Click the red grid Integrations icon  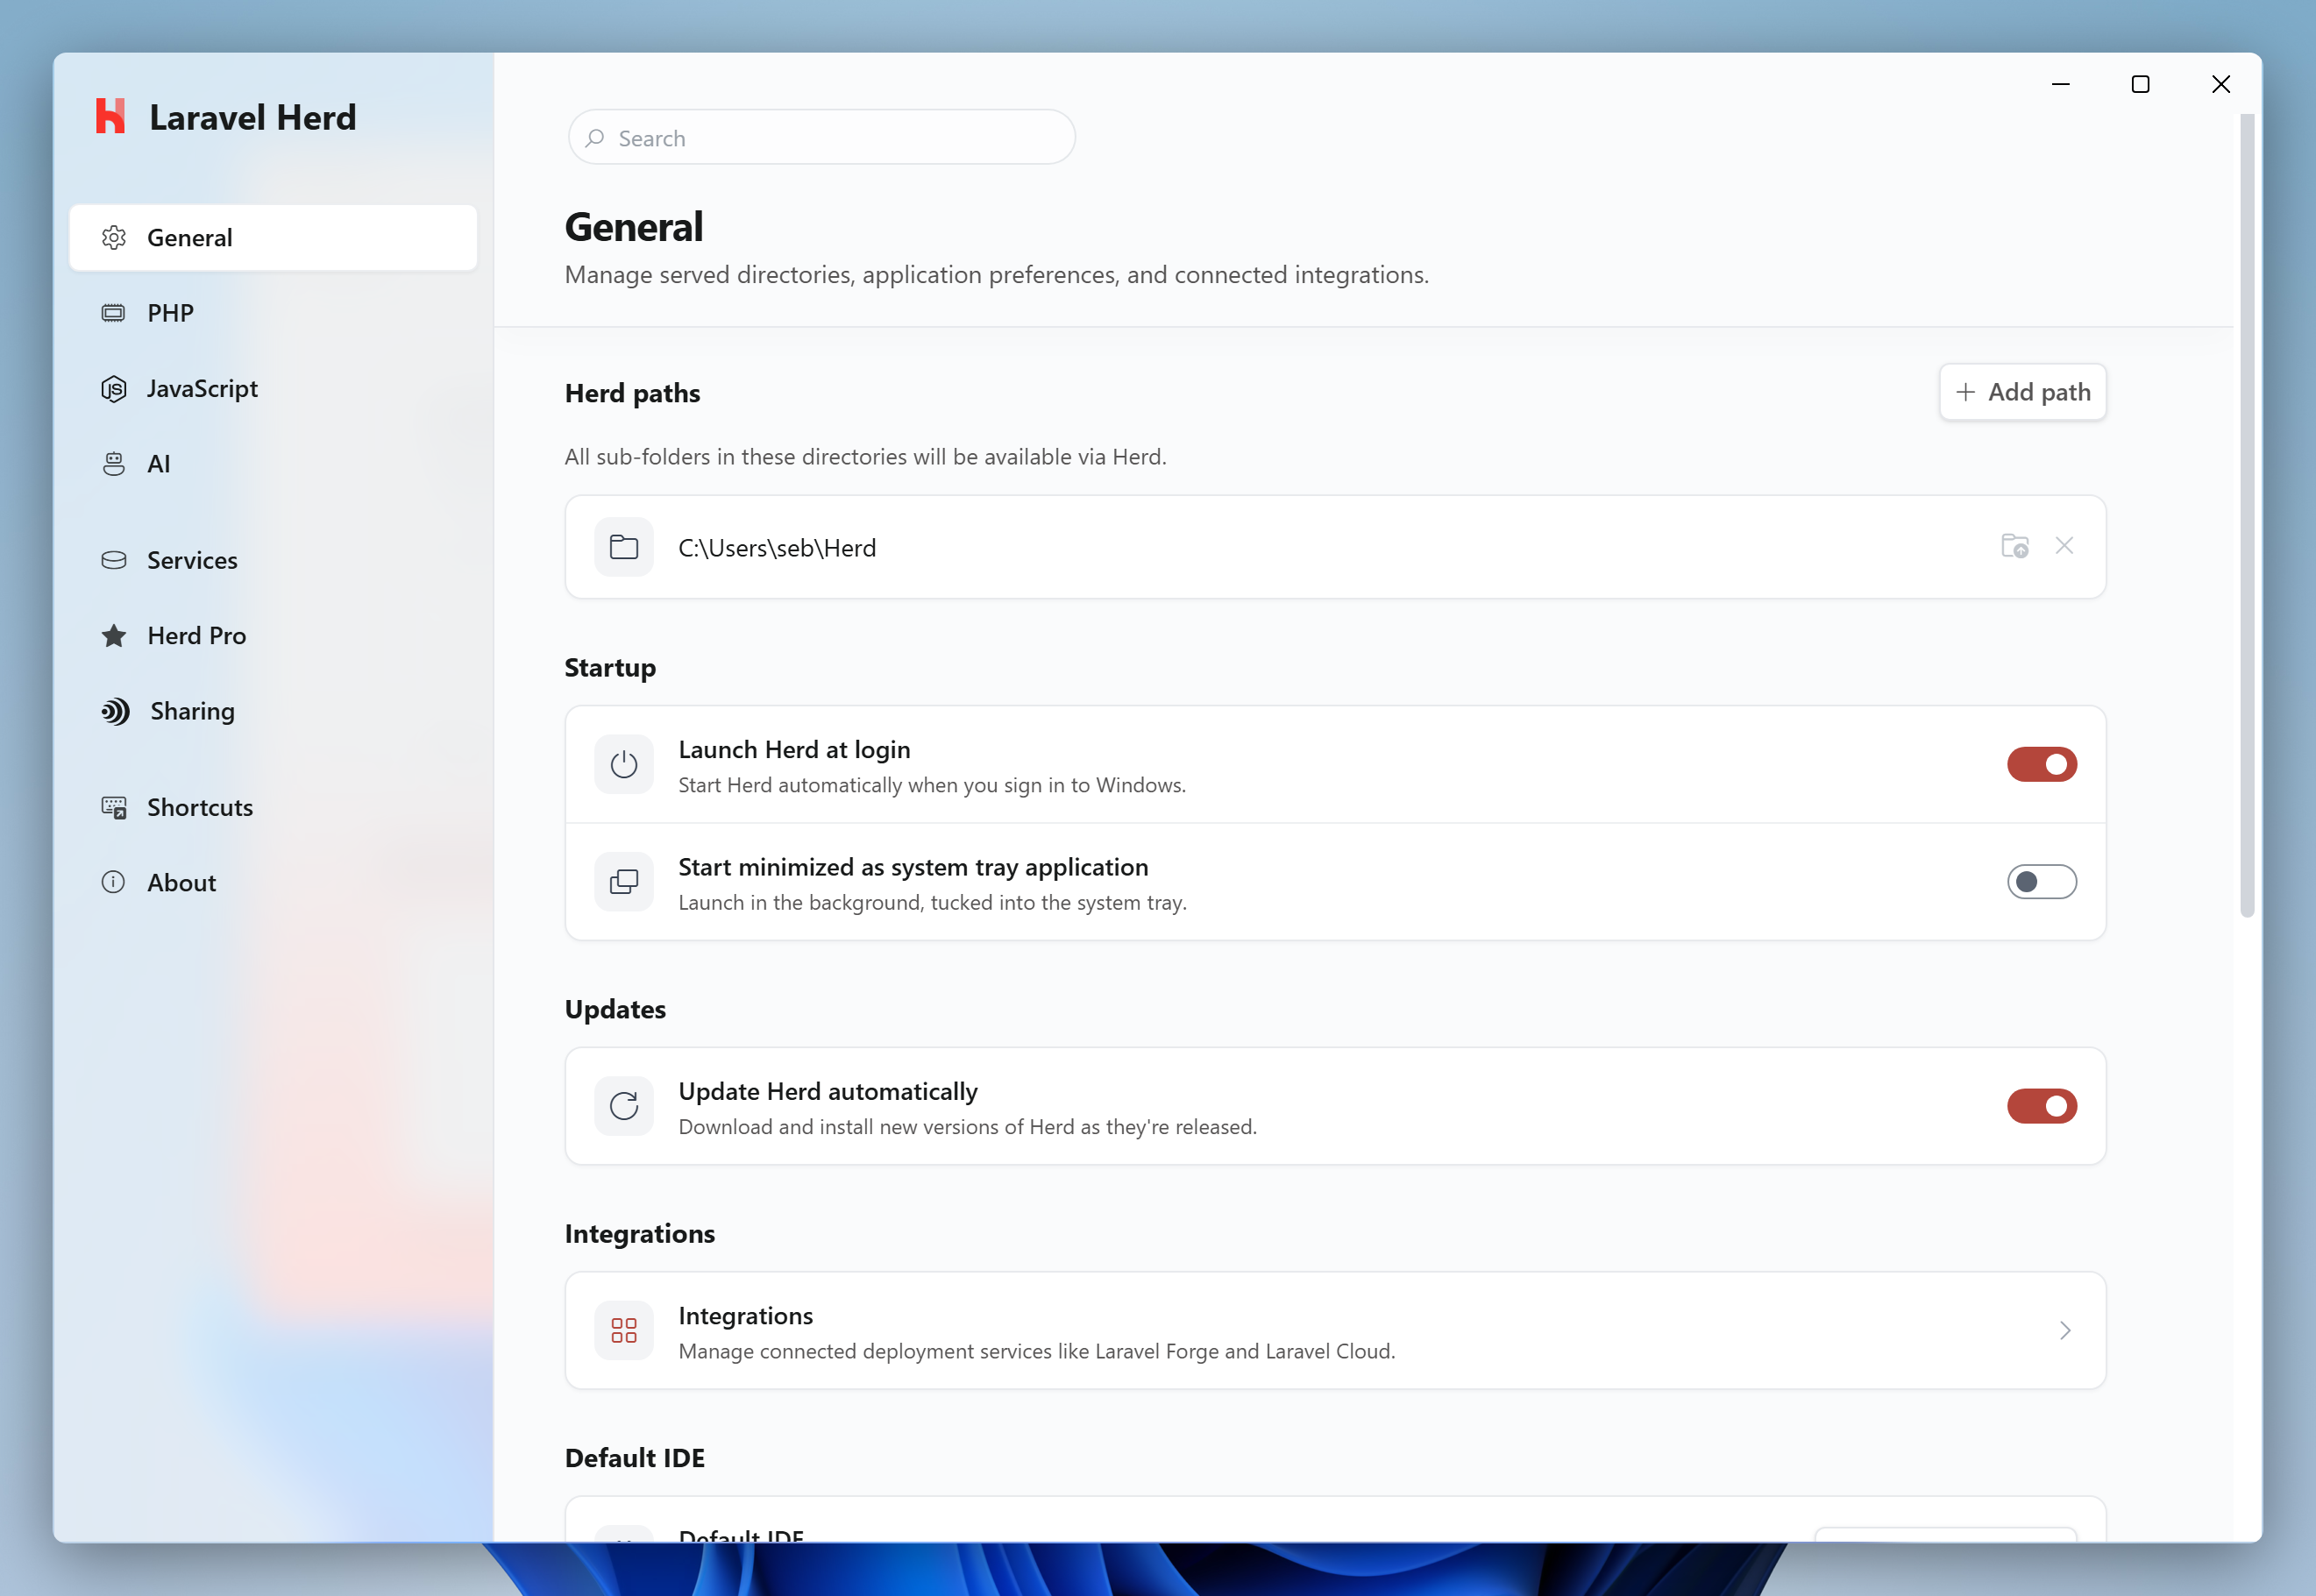(x=624, y=1331)
